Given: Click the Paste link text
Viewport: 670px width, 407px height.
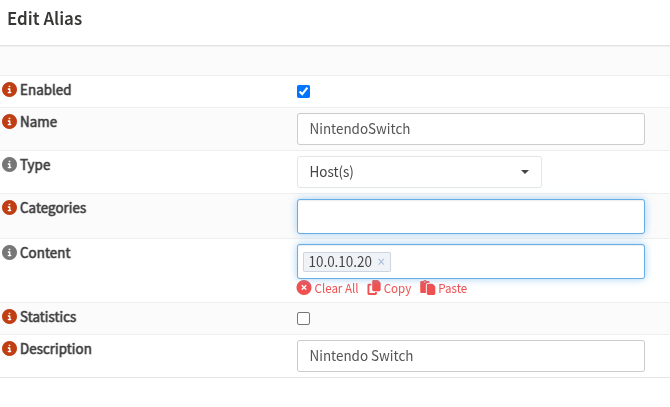Looking at the screenshot, I should [x=453, y=289].
